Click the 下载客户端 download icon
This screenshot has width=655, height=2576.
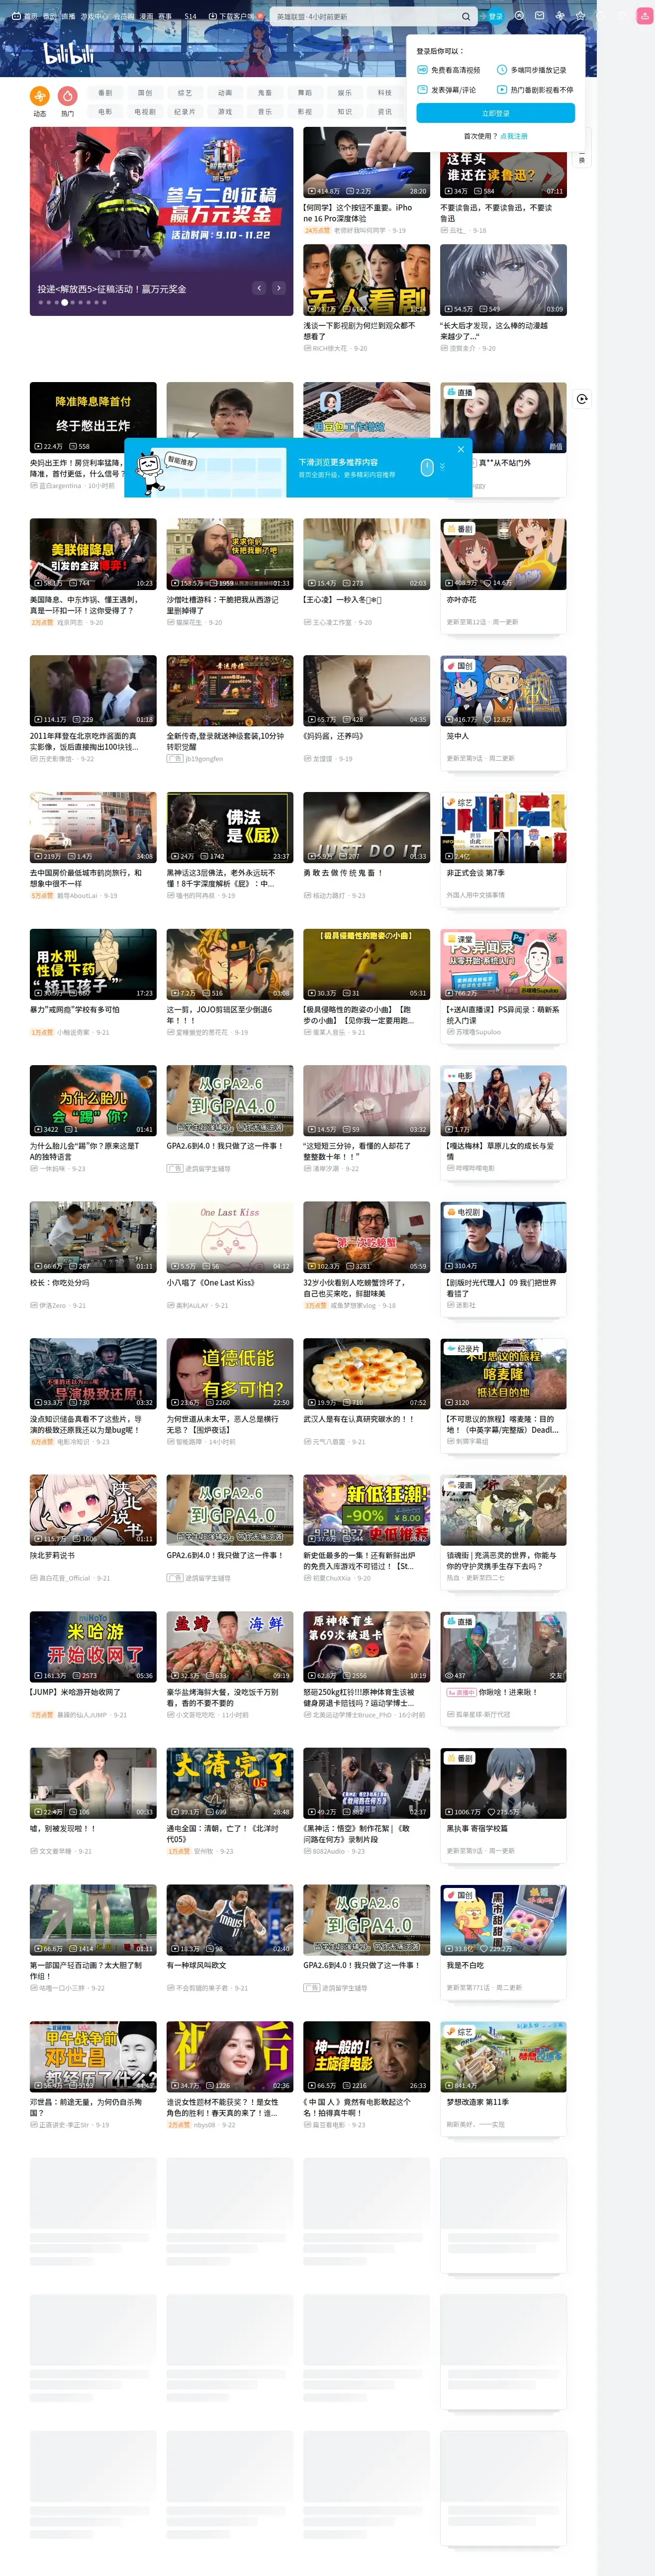214,17
